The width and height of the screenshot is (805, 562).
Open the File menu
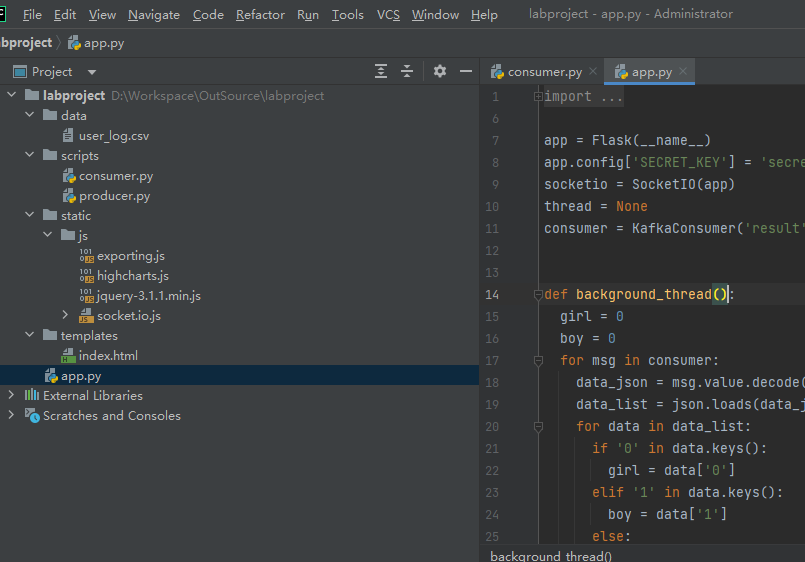tap(32, 15)
